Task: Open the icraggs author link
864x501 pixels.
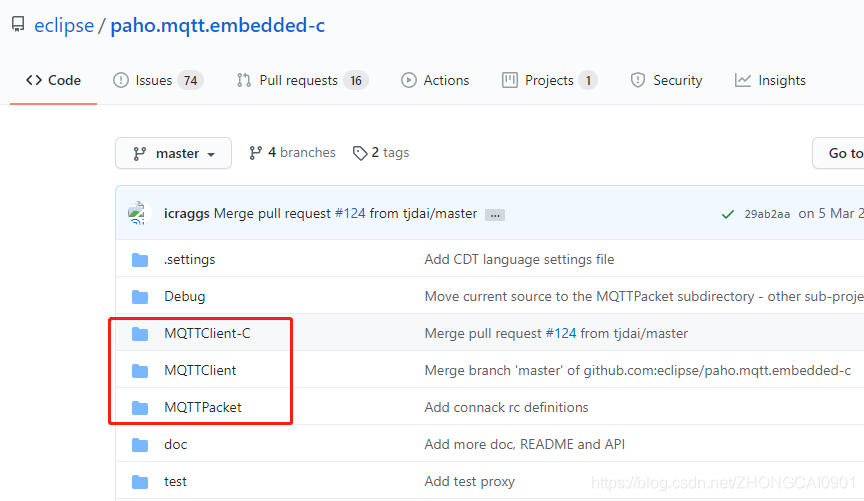Action: pyautogui.click(x=186, y=213)
